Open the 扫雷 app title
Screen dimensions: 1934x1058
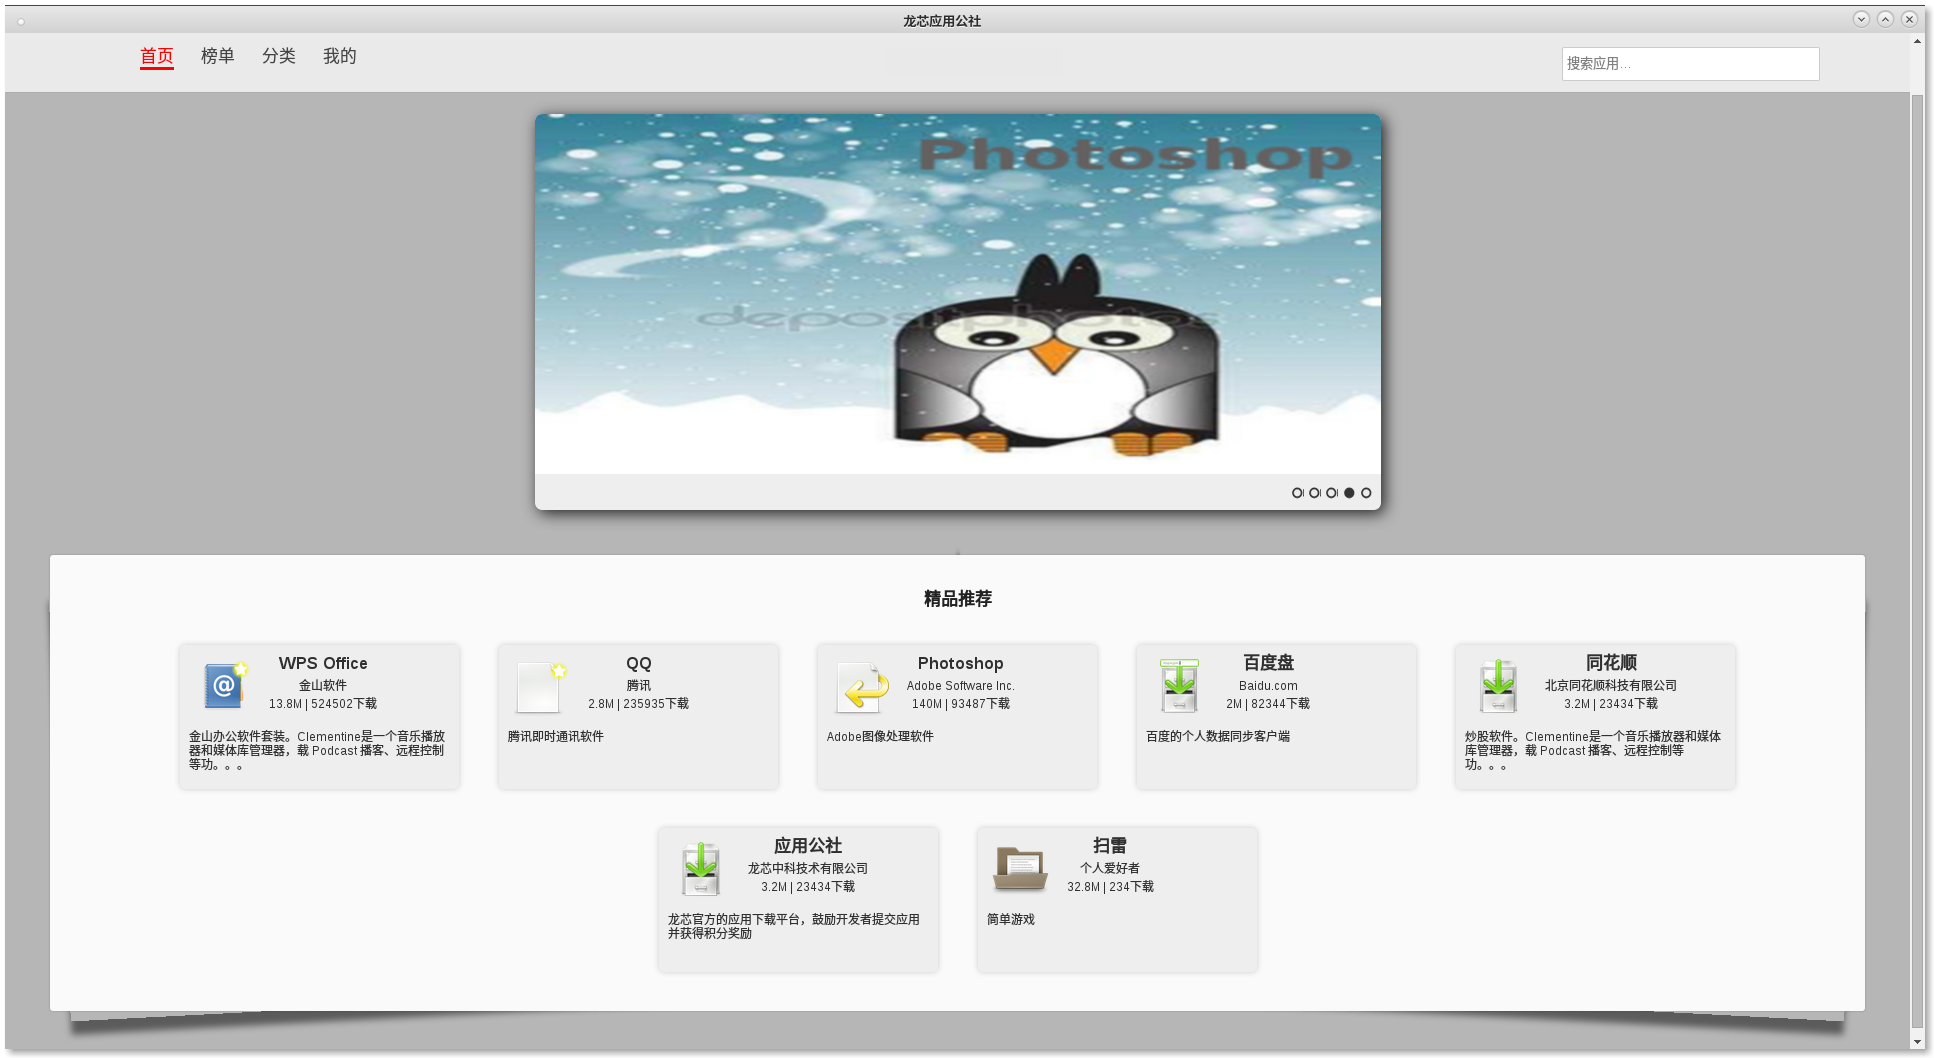pyautogui.click(x=1110, y=845)
